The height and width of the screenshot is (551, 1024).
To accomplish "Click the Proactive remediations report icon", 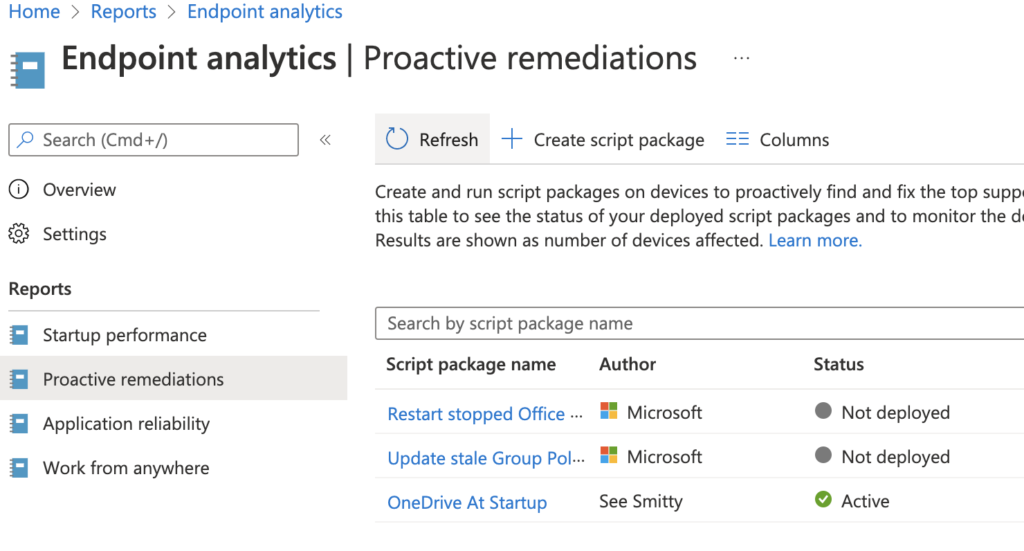I will [x=19, y=379].
